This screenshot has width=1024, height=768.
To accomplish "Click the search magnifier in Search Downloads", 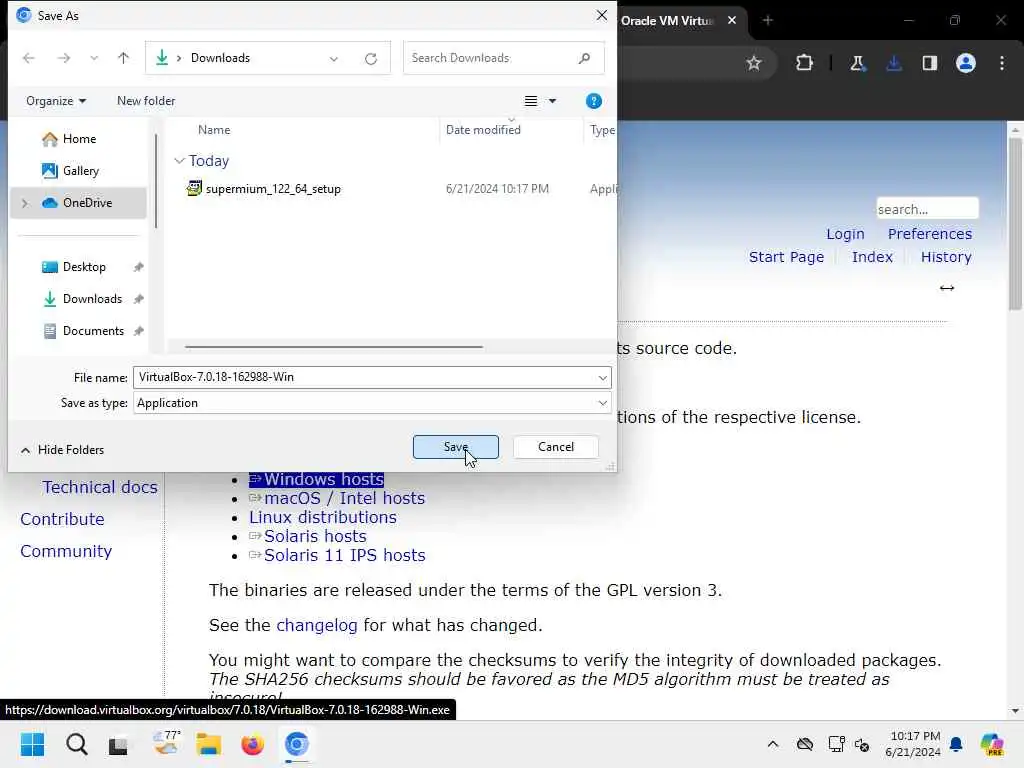I will click(584, 58).
